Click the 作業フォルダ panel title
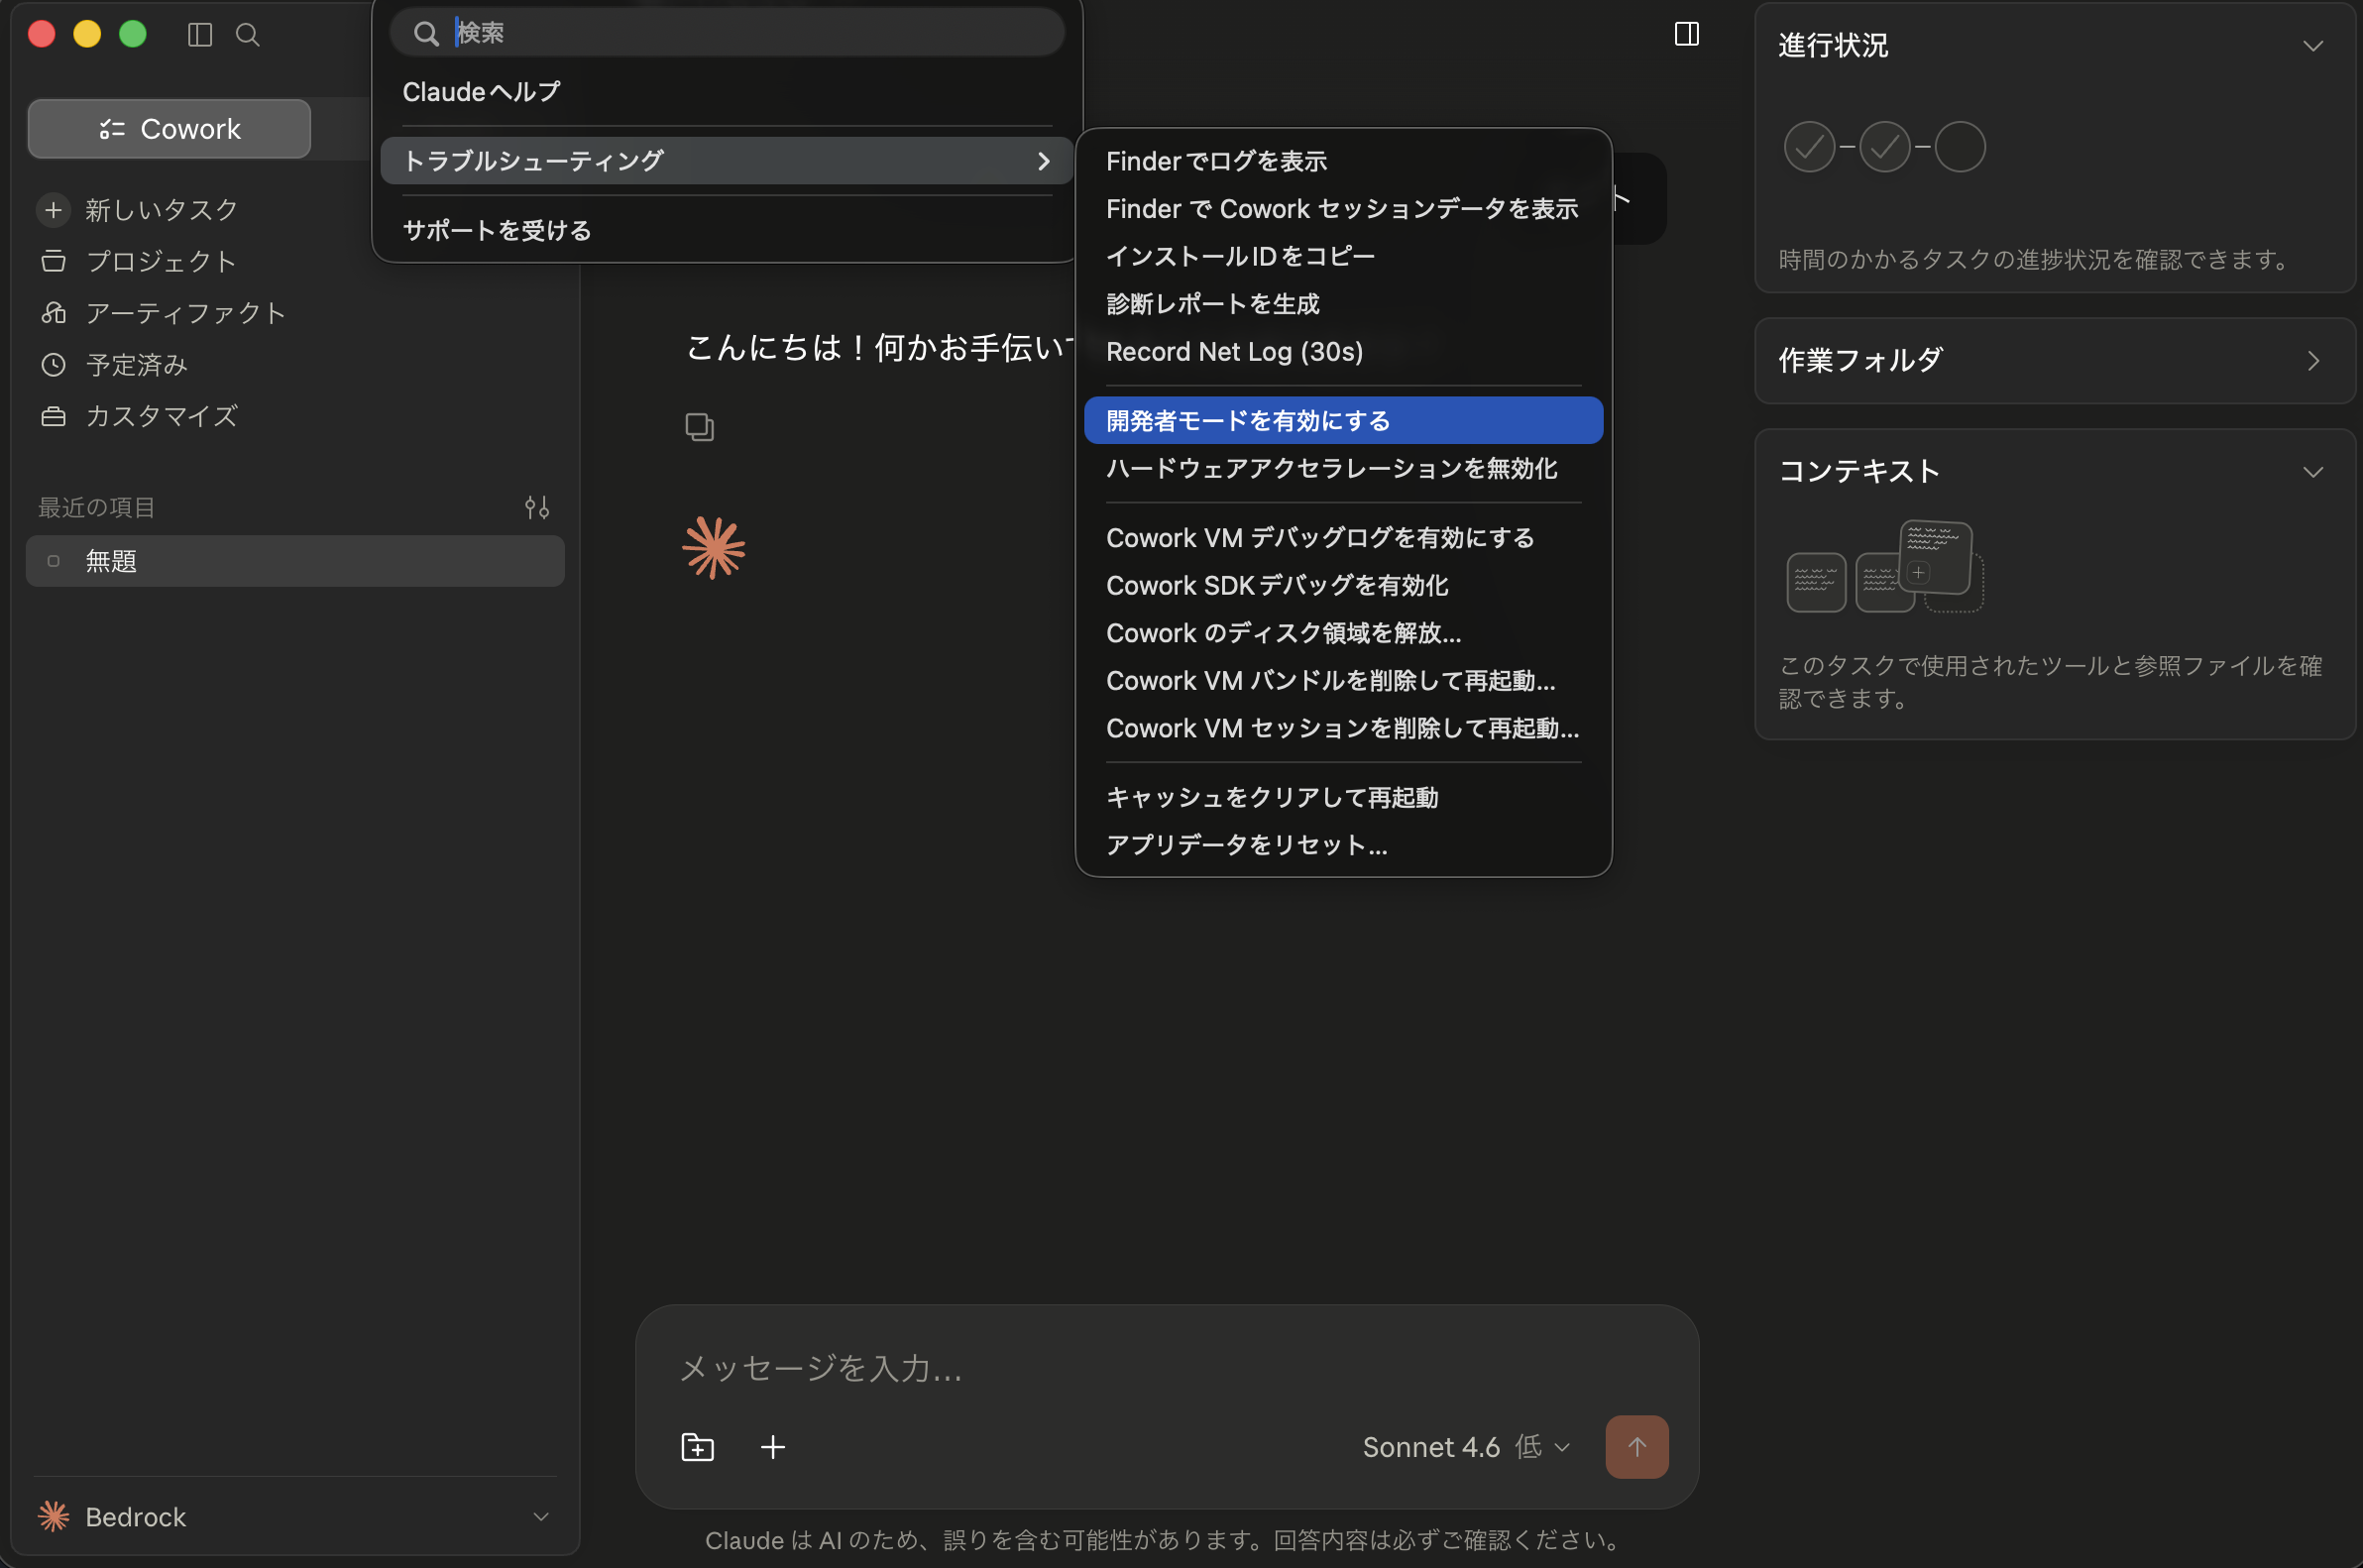This screenshot has height=1568, width=2363. pos(1860,360)
